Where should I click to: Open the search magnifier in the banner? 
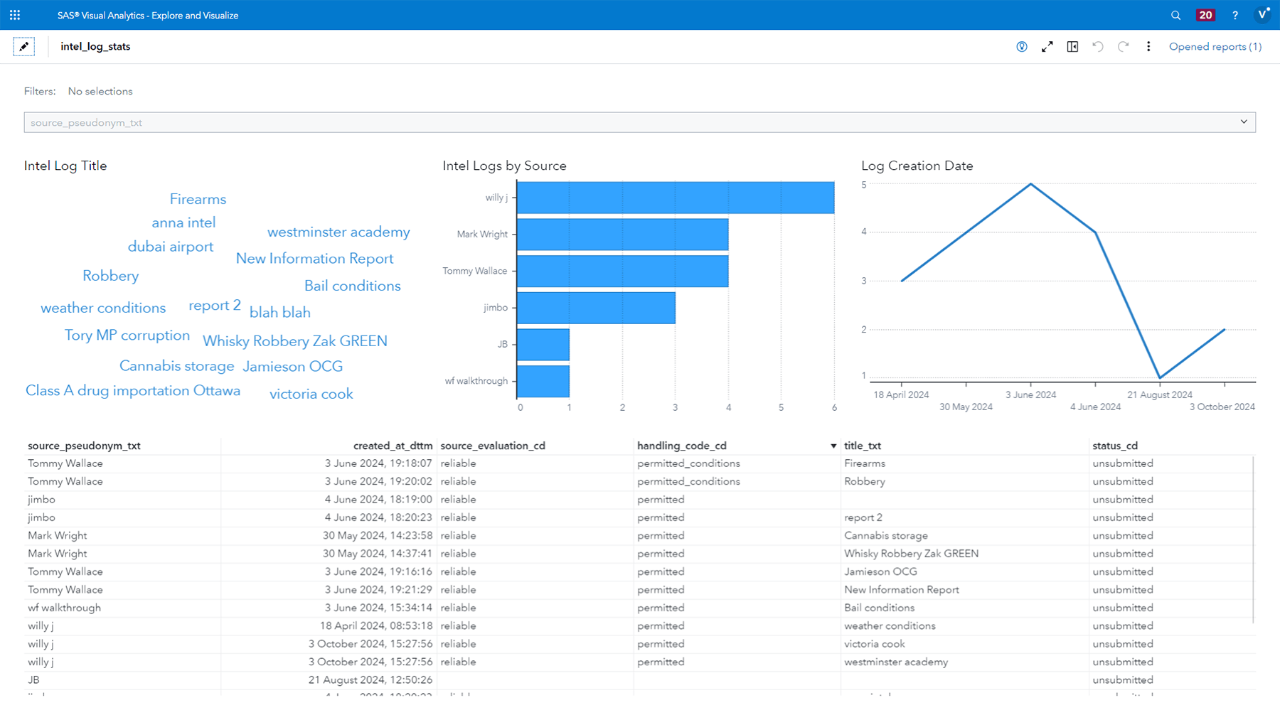pos(1176,14)
